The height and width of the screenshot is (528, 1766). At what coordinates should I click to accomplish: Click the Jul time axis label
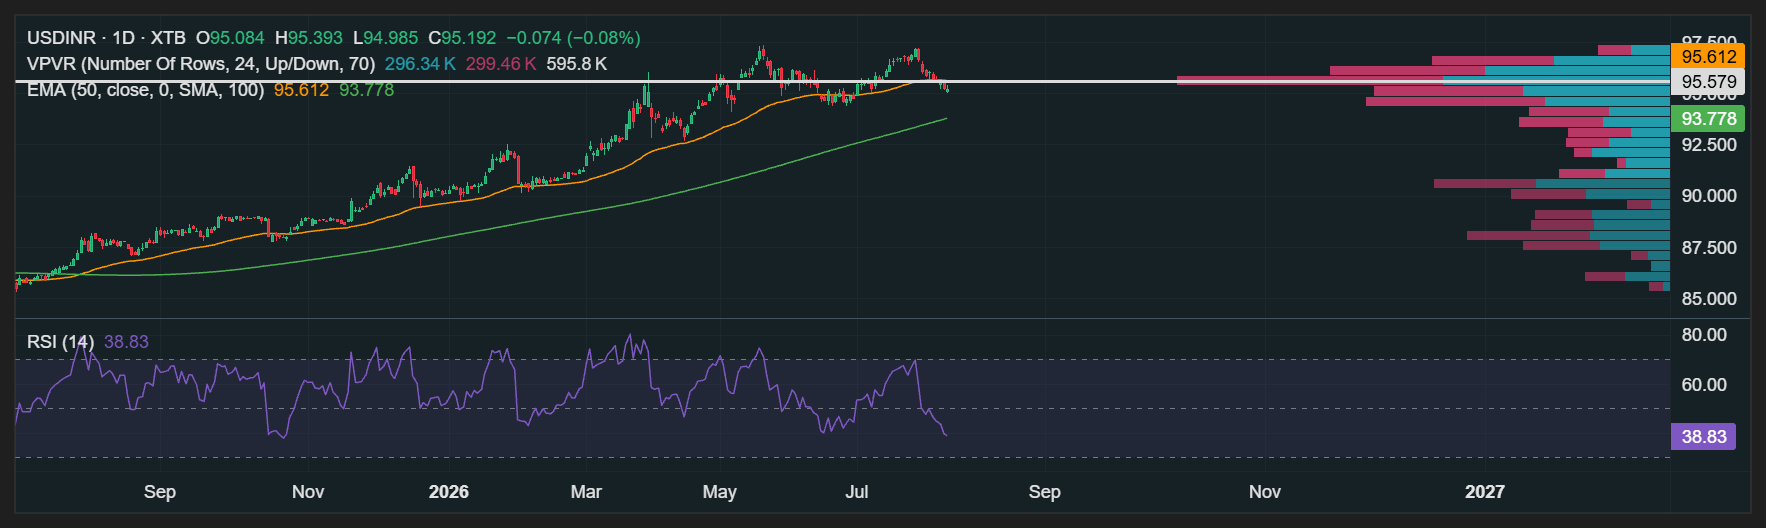tap(857, 492)
